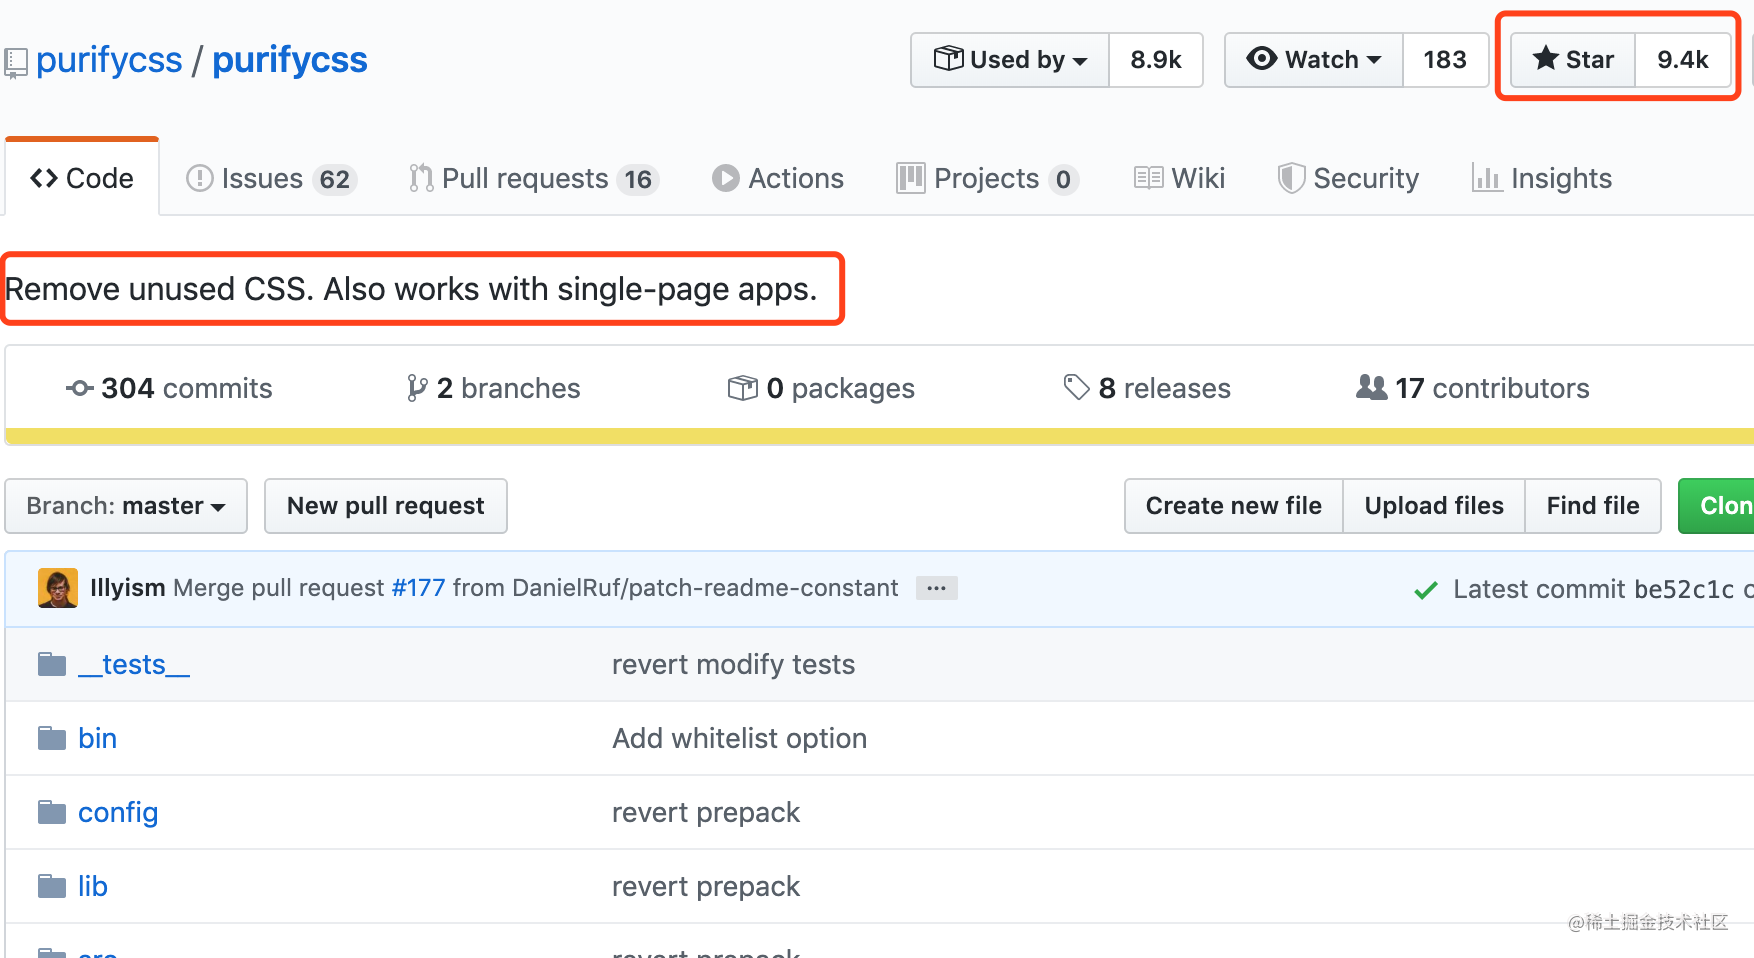This screenshot has width=1754, height=958.
Task: Click the star icon in Star button
Action: click(x=1546, y=58)
